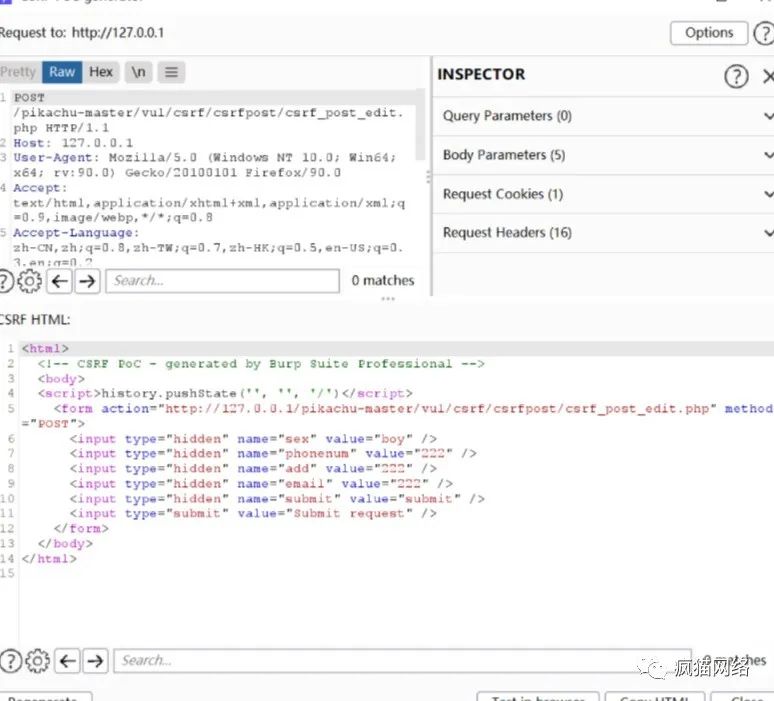Click the 'Submit request' input line
The height and width of the screenshot is (701, 774).
point(253,514)
